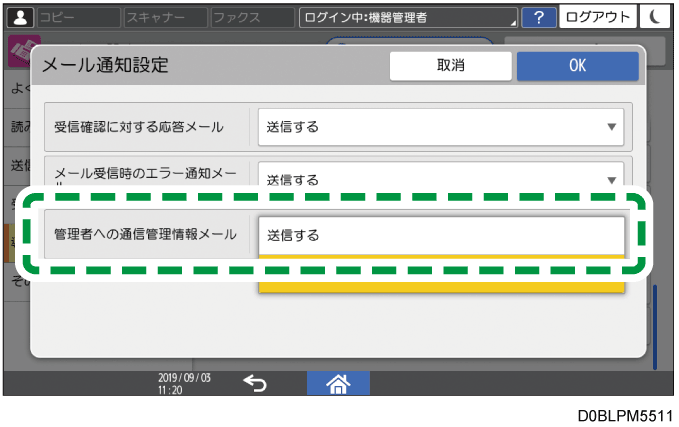Choose the yellow highlighted dropdown option
Screen dimensions: 679x427
tap(441, 274)
